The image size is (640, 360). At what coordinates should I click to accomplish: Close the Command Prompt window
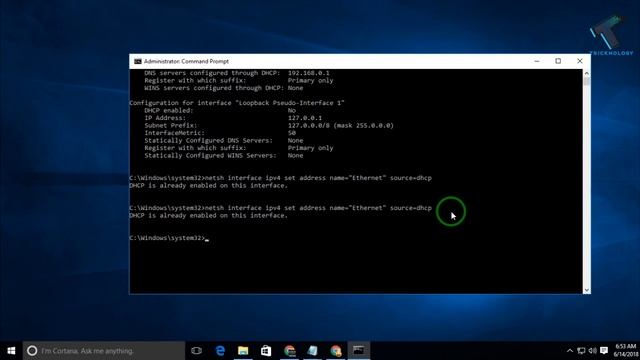580,61
